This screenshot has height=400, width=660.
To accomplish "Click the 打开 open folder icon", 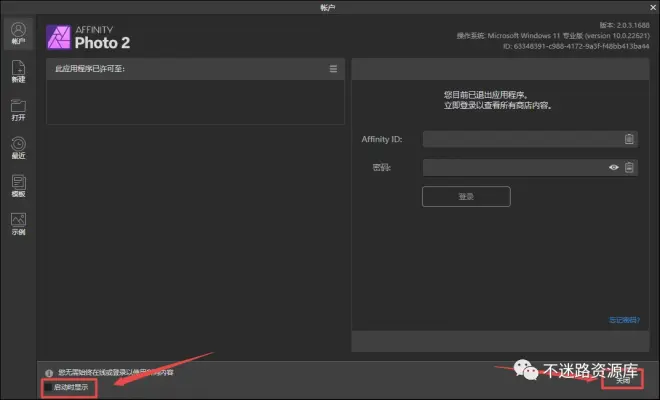I will 18,109.
